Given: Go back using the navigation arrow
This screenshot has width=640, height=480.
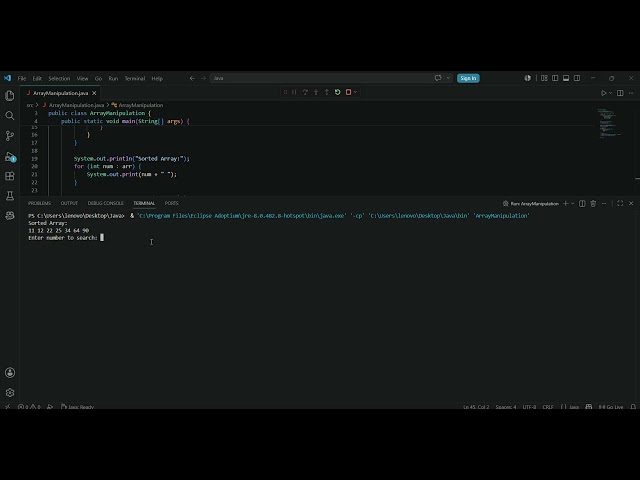Looking at the screenshot, I should (x=192, y=78).
